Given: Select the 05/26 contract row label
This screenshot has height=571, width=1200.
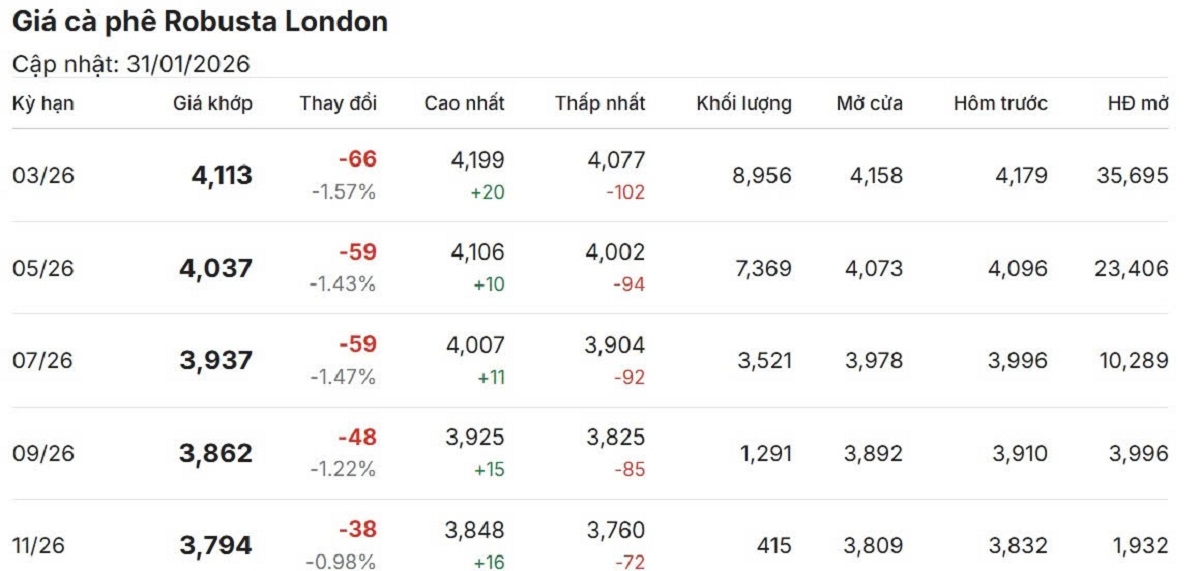Looking at the screenshot, I should 43,268.
